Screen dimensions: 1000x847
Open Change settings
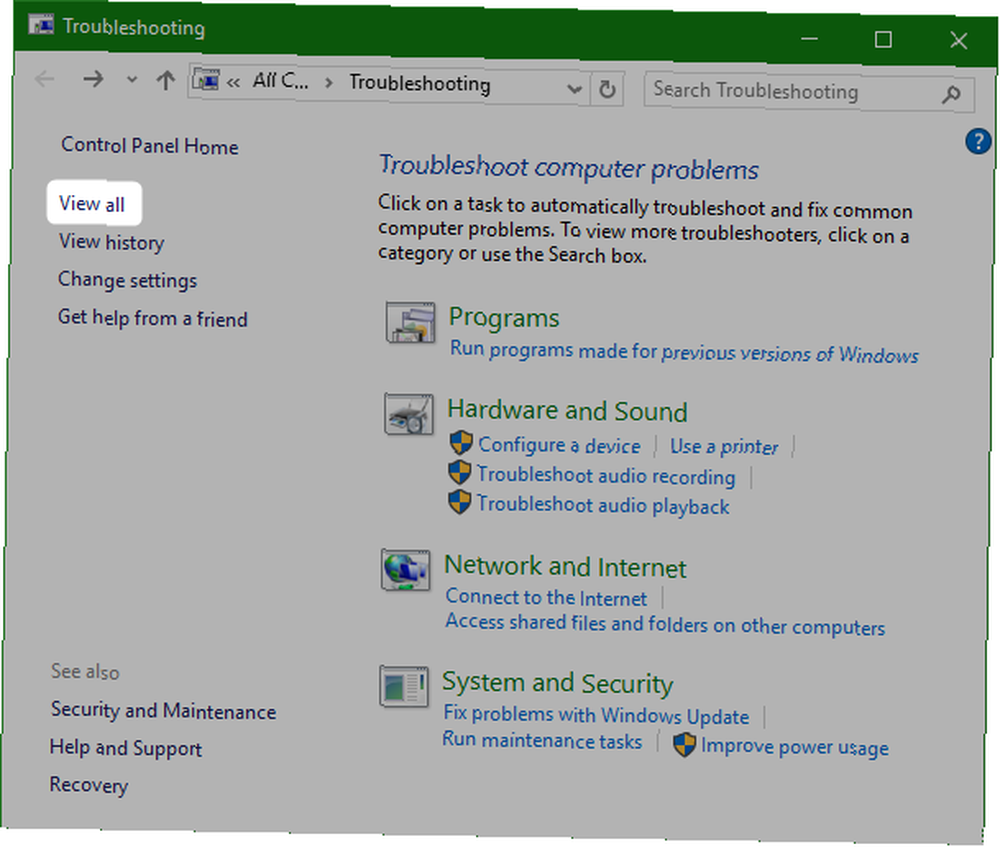pos(128,280)
